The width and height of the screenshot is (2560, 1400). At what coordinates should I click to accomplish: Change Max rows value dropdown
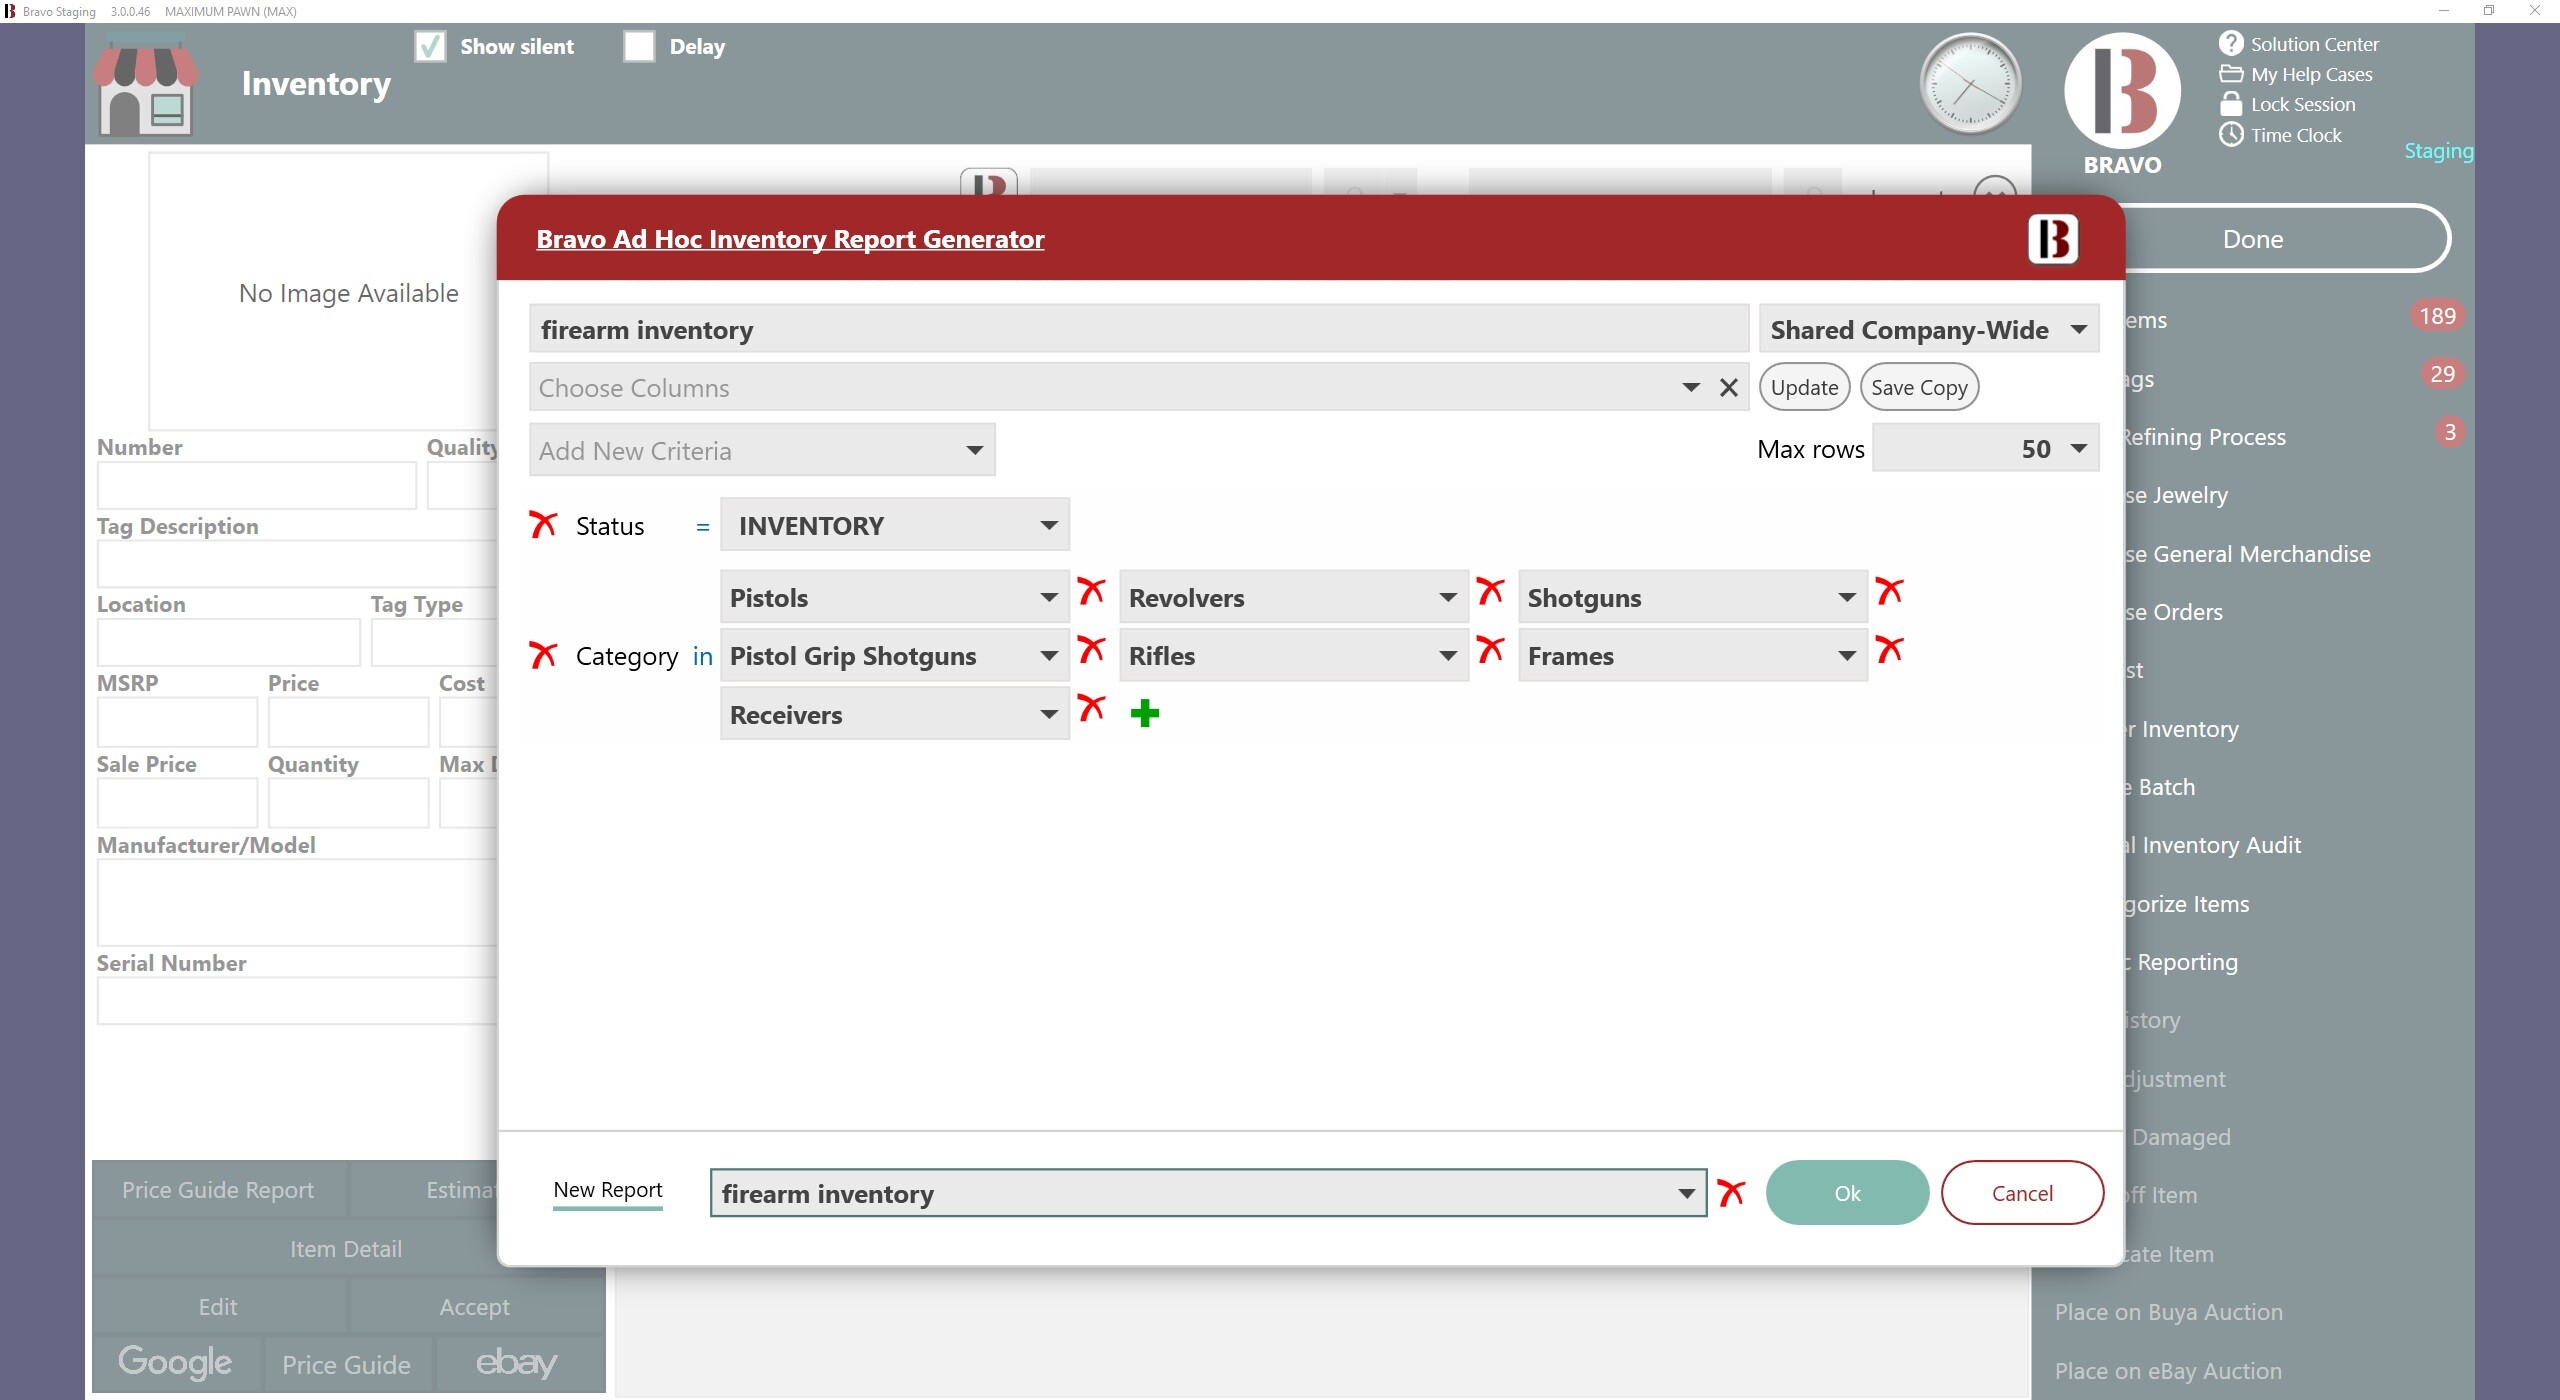click(1985, 448)
